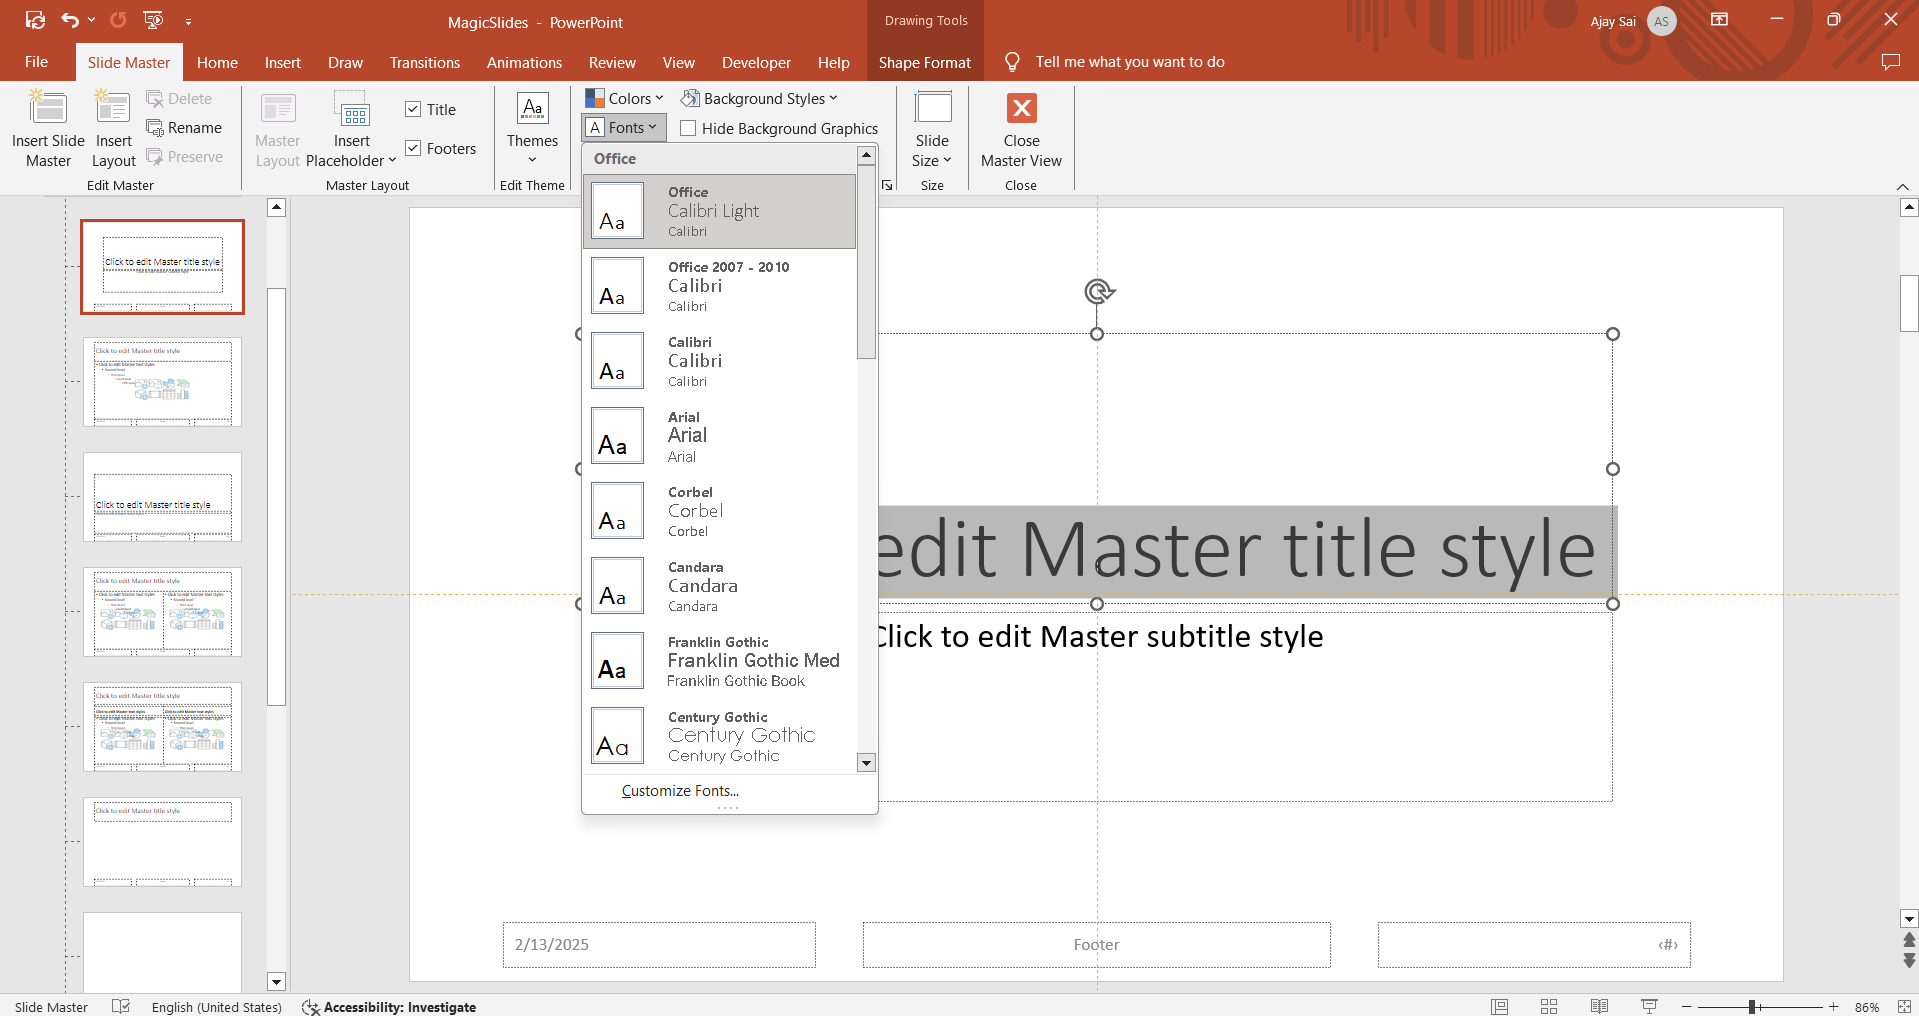Click the Insert Layout icon
Screen dimensions: 1919x1016
(x=113, y=109)
